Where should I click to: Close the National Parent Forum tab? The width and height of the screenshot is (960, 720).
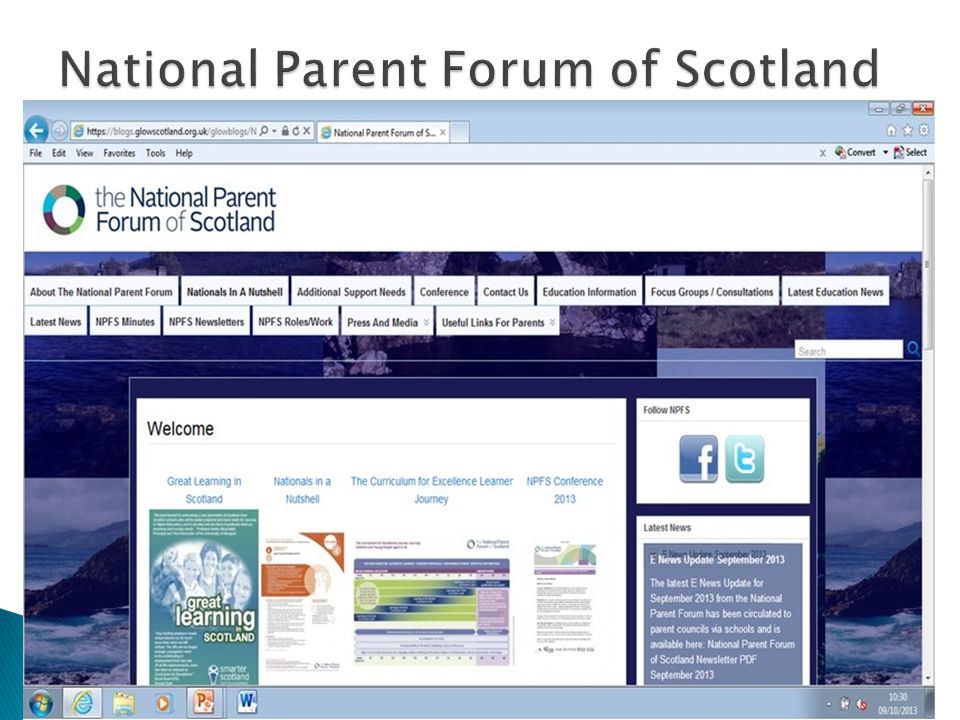coord(443,132)
